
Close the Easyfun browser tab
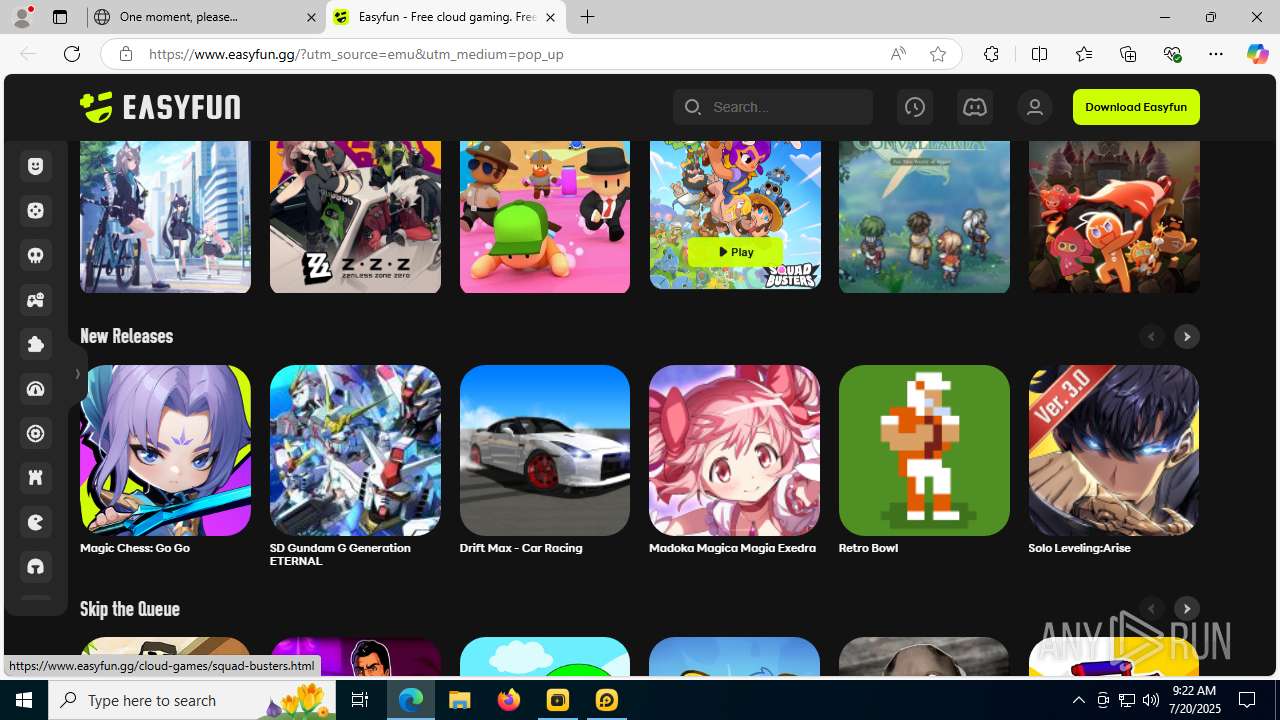550,17
